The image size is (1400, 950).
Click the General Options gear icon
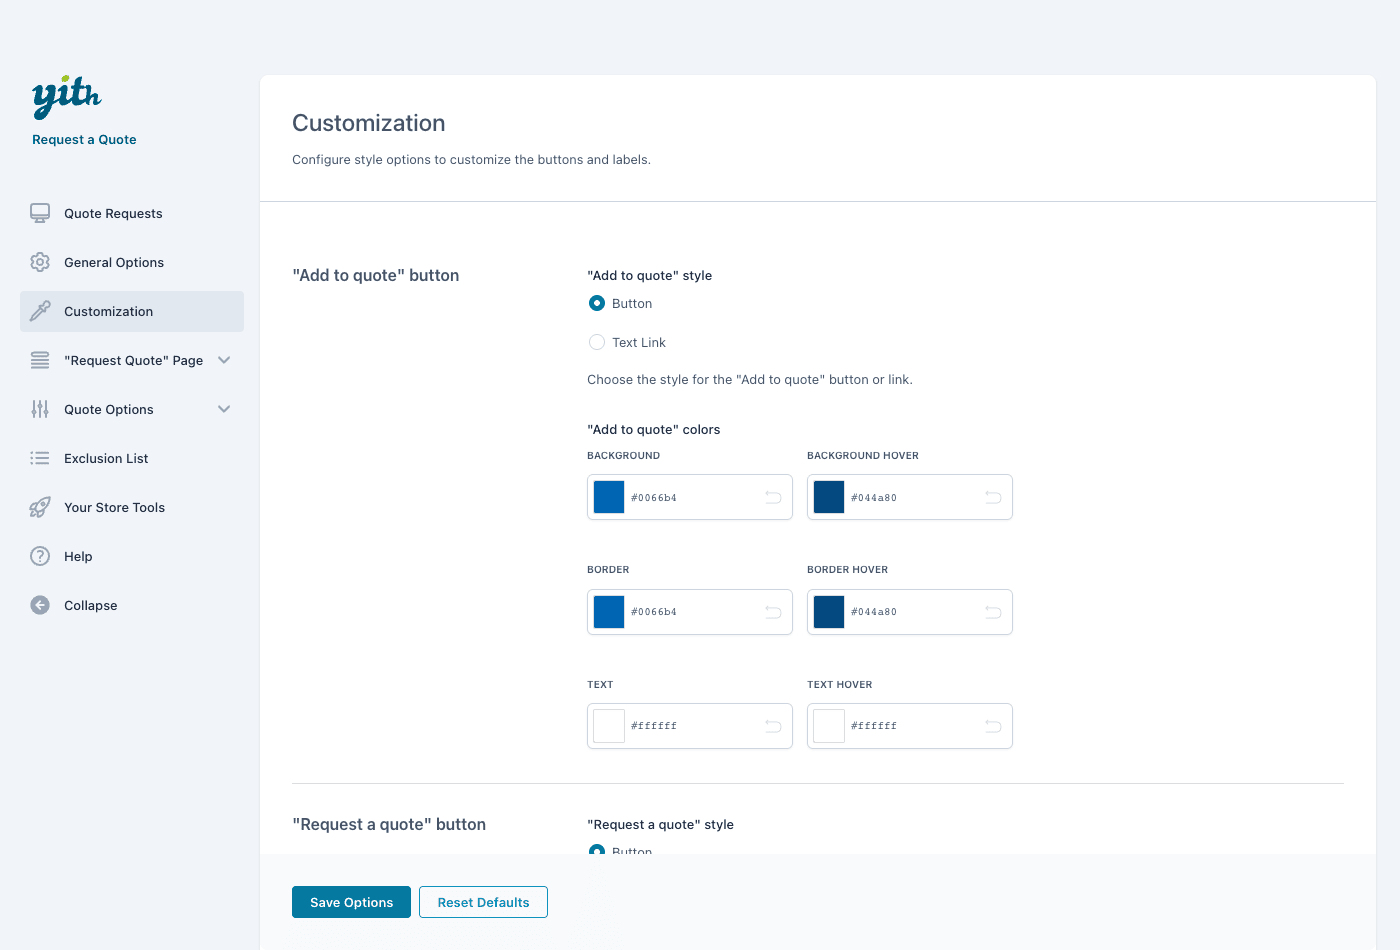40,262
